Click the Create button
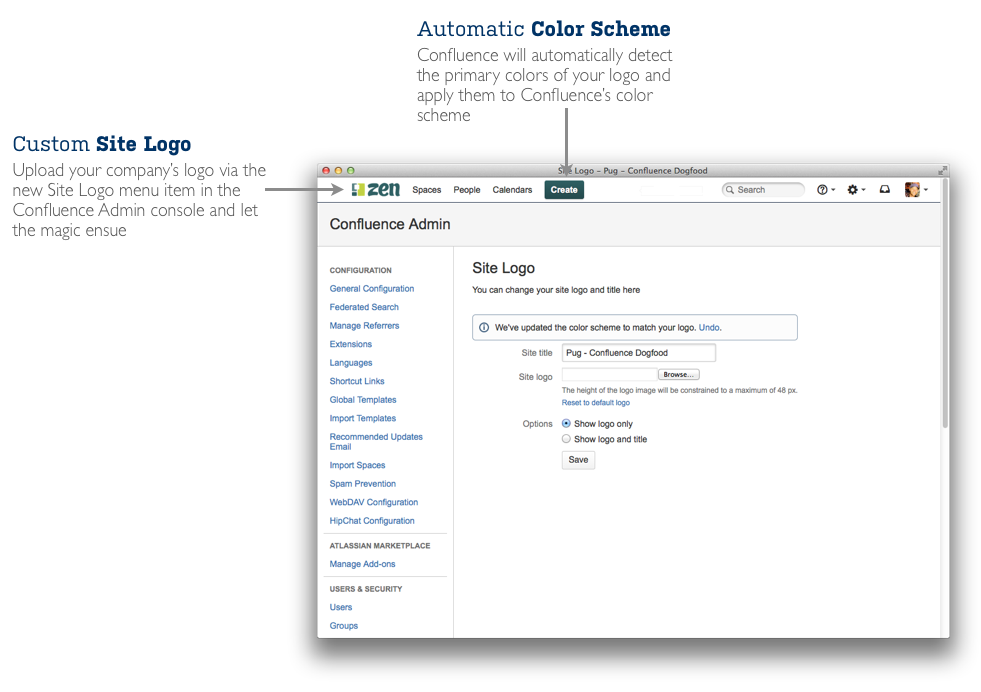Screen dimensions: 981x692 tap(564, 190)
